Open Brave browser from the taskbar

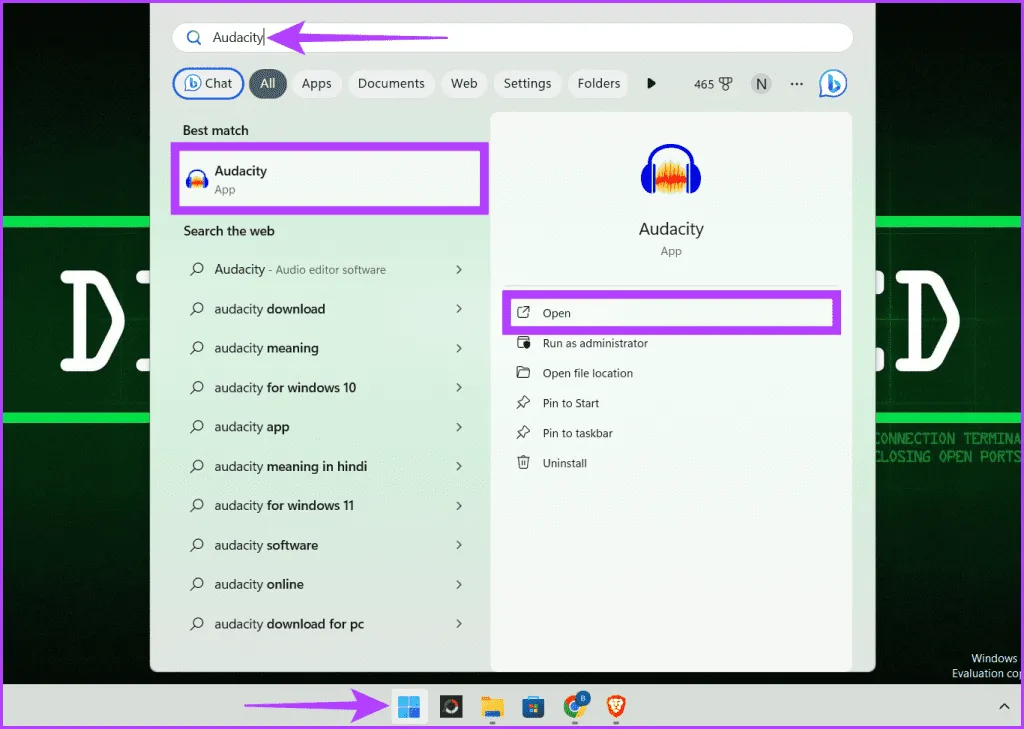point(616,707)
